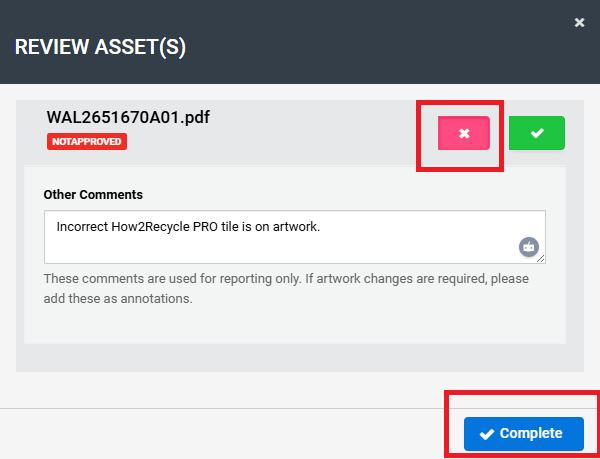Click the Other Comments label
Image resolution: width=600 pixels, height=459 pixels.
point(93,194)
